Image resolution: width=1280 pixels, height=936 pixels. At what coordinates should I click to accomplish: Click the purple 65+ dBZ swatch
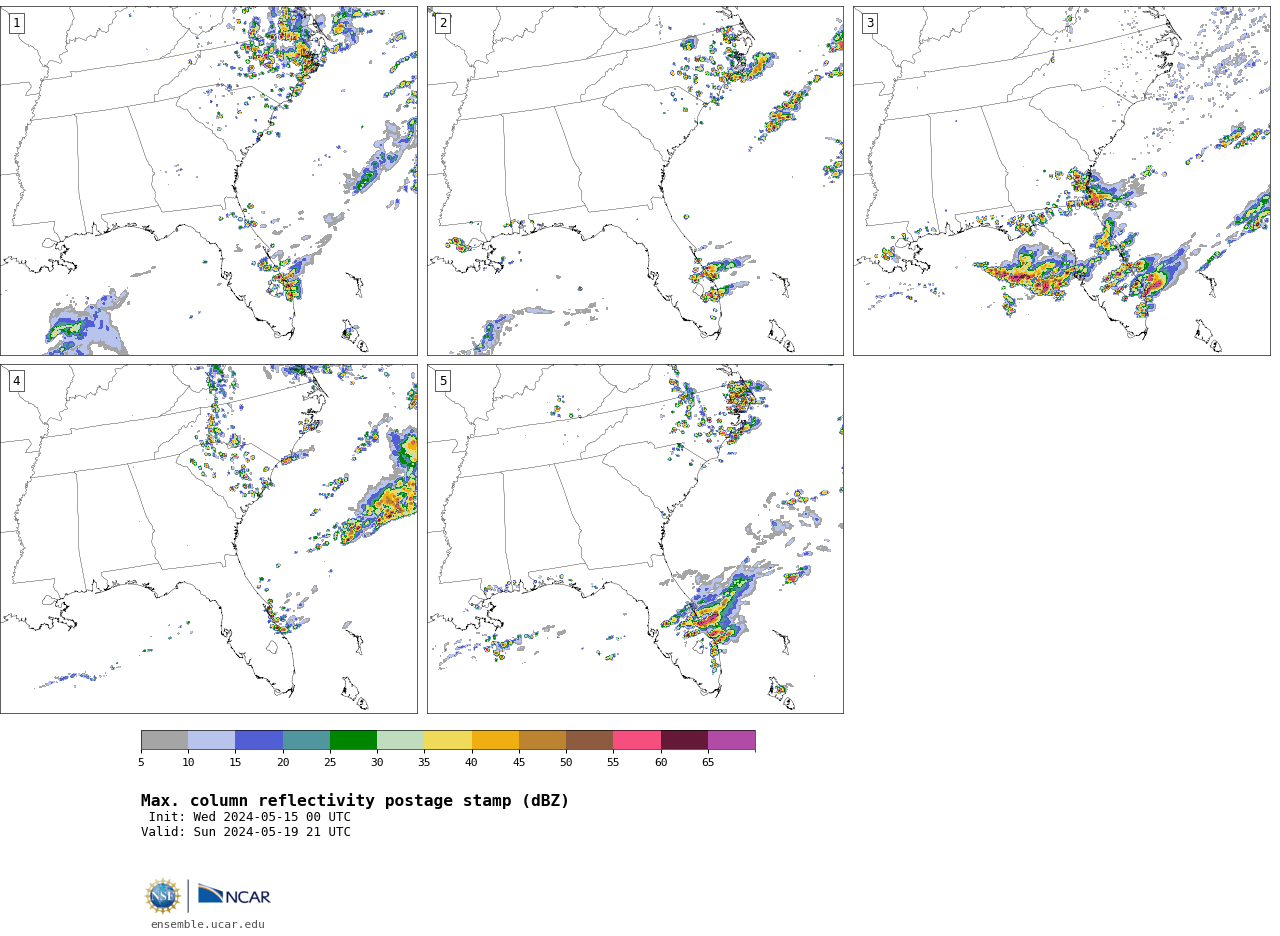[x=731, y=740]
